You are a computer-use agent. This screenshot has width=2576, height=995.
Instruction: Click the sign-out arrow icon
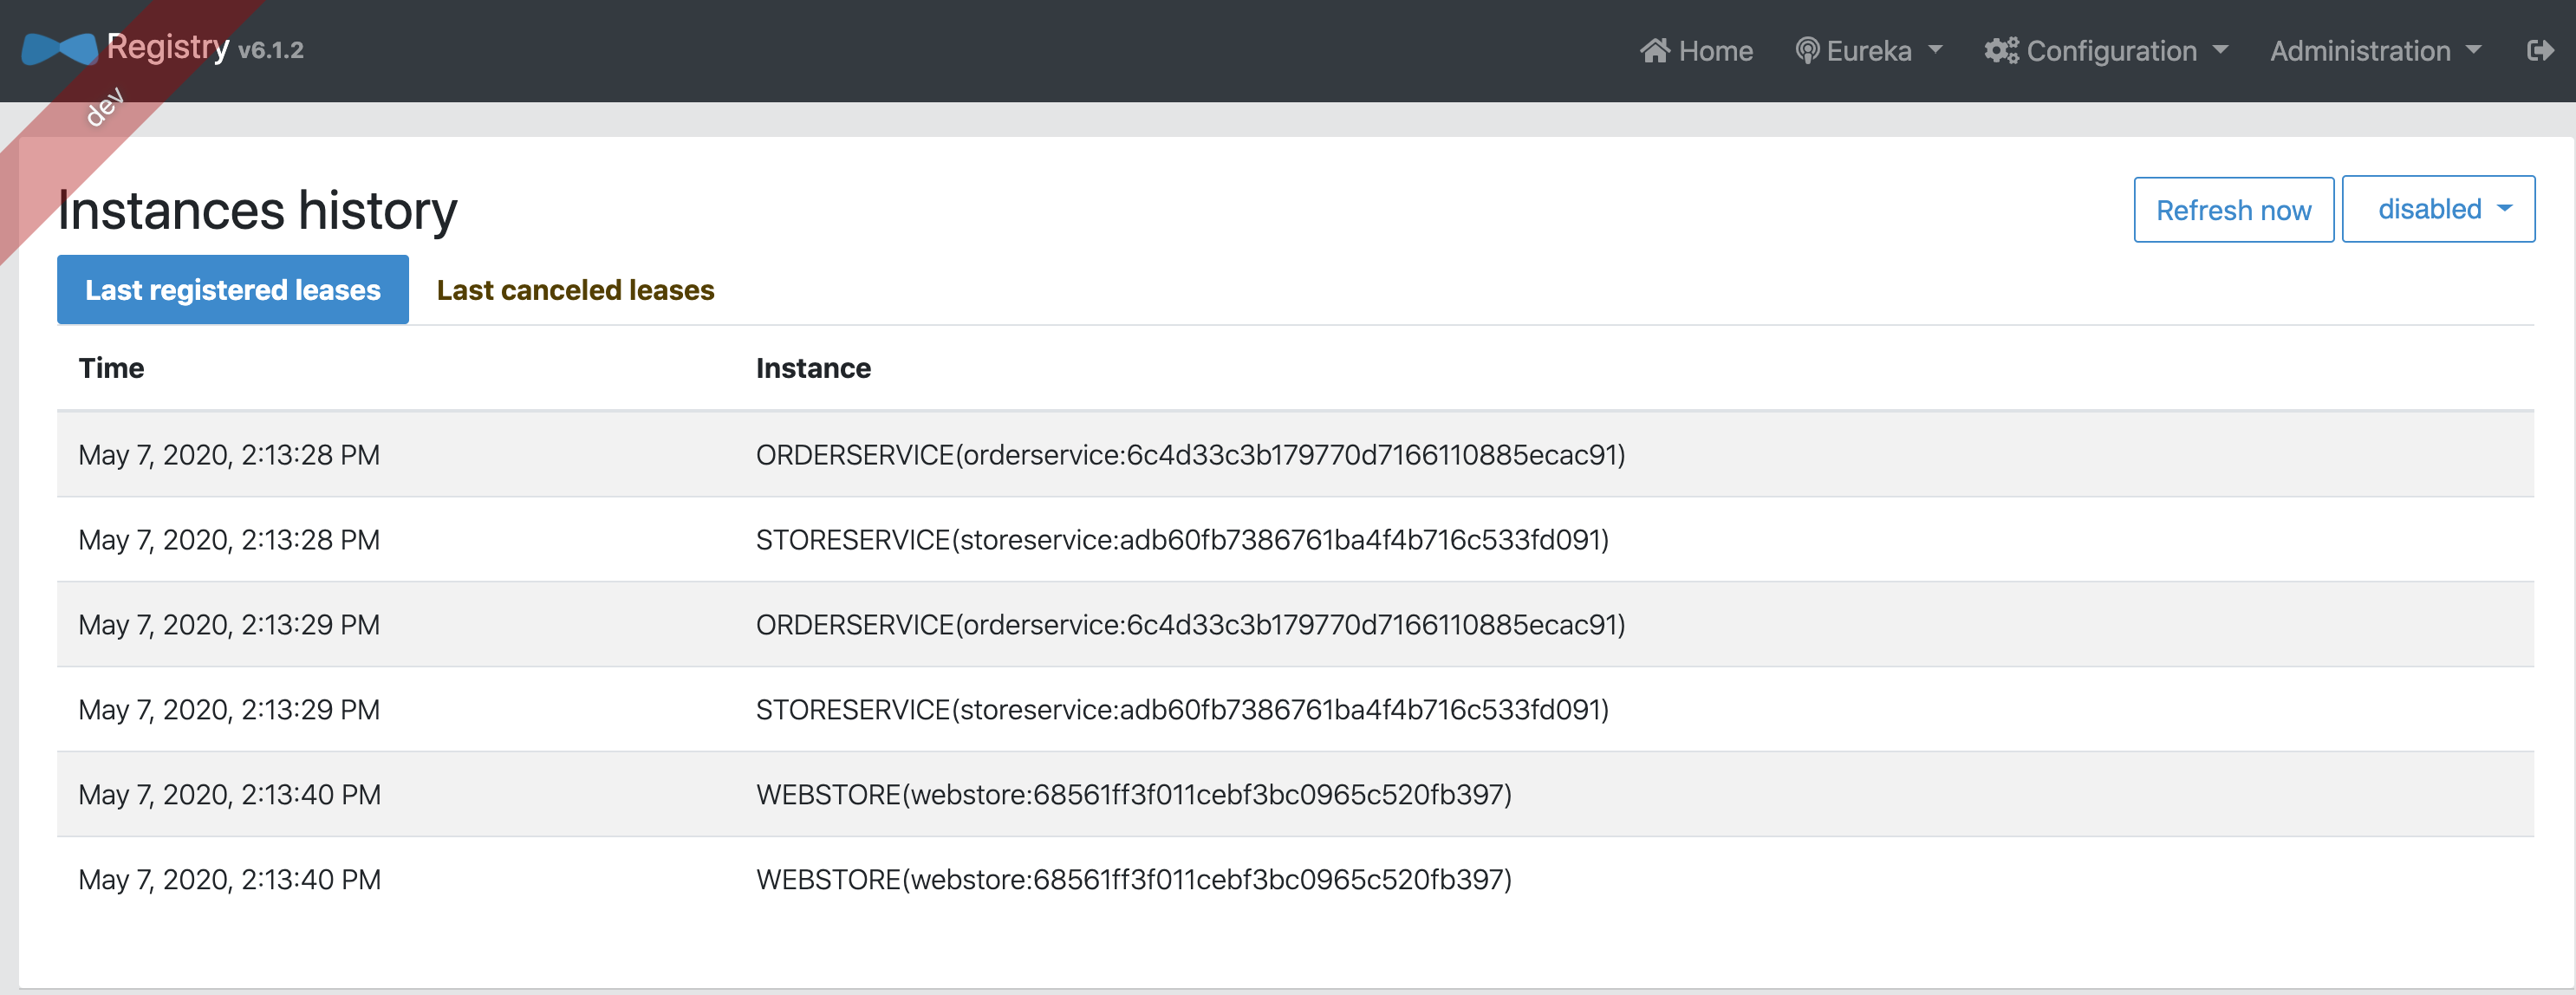click(2539, 51)
